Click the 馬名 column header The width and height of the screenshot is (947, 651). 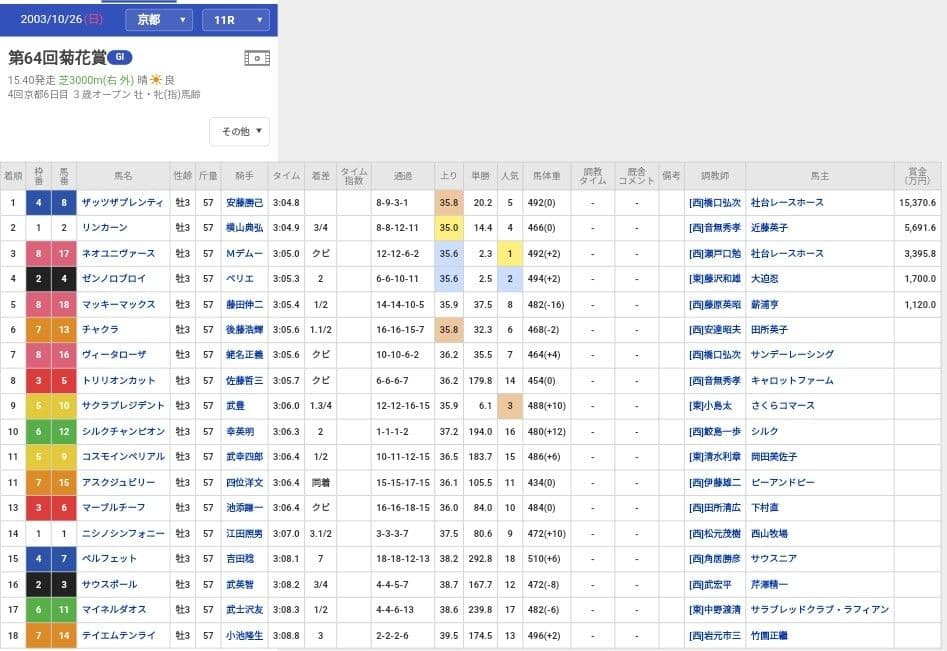122,176
